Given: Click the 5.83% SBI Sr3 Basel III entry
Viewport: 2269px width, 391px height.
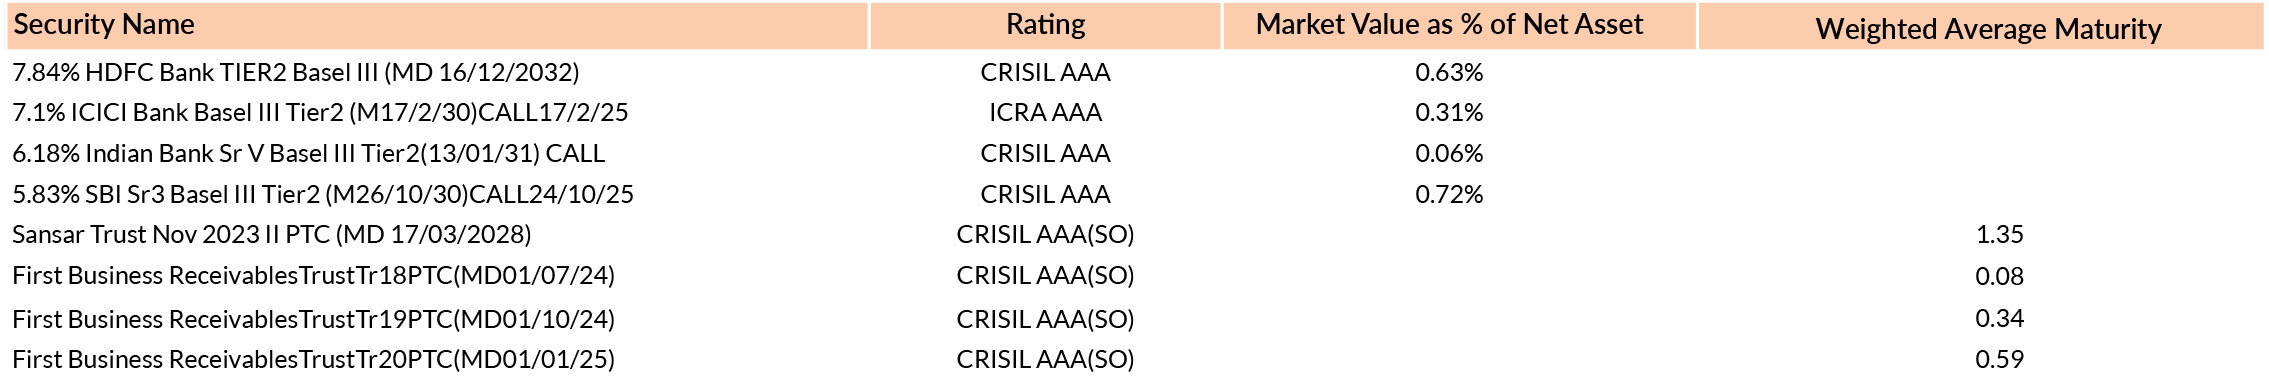Looking at the screenshot, I should [x=323, y=194].
